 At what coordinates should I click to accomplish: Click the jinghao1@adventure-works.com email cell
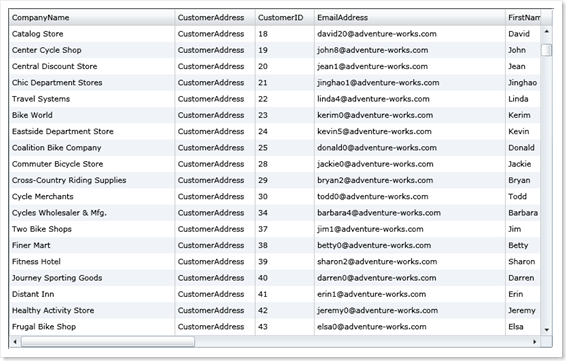tap(410, 83)
